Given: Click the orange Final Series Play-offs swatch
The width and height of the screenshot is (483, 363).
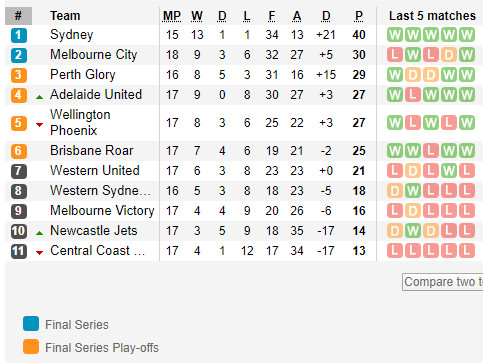Looking at the screenshot, I should point(31,347).
